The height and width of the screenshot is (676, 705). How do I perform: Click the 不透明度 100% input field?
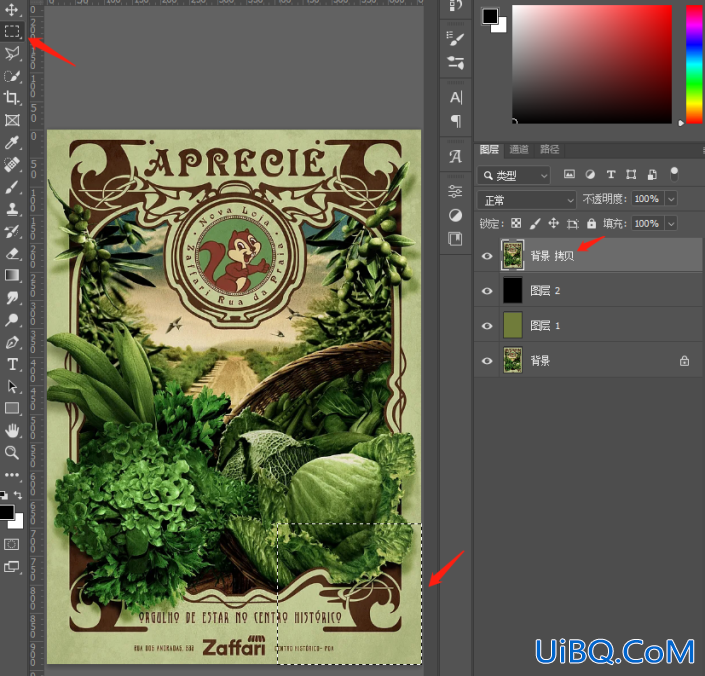pos(647,199)
